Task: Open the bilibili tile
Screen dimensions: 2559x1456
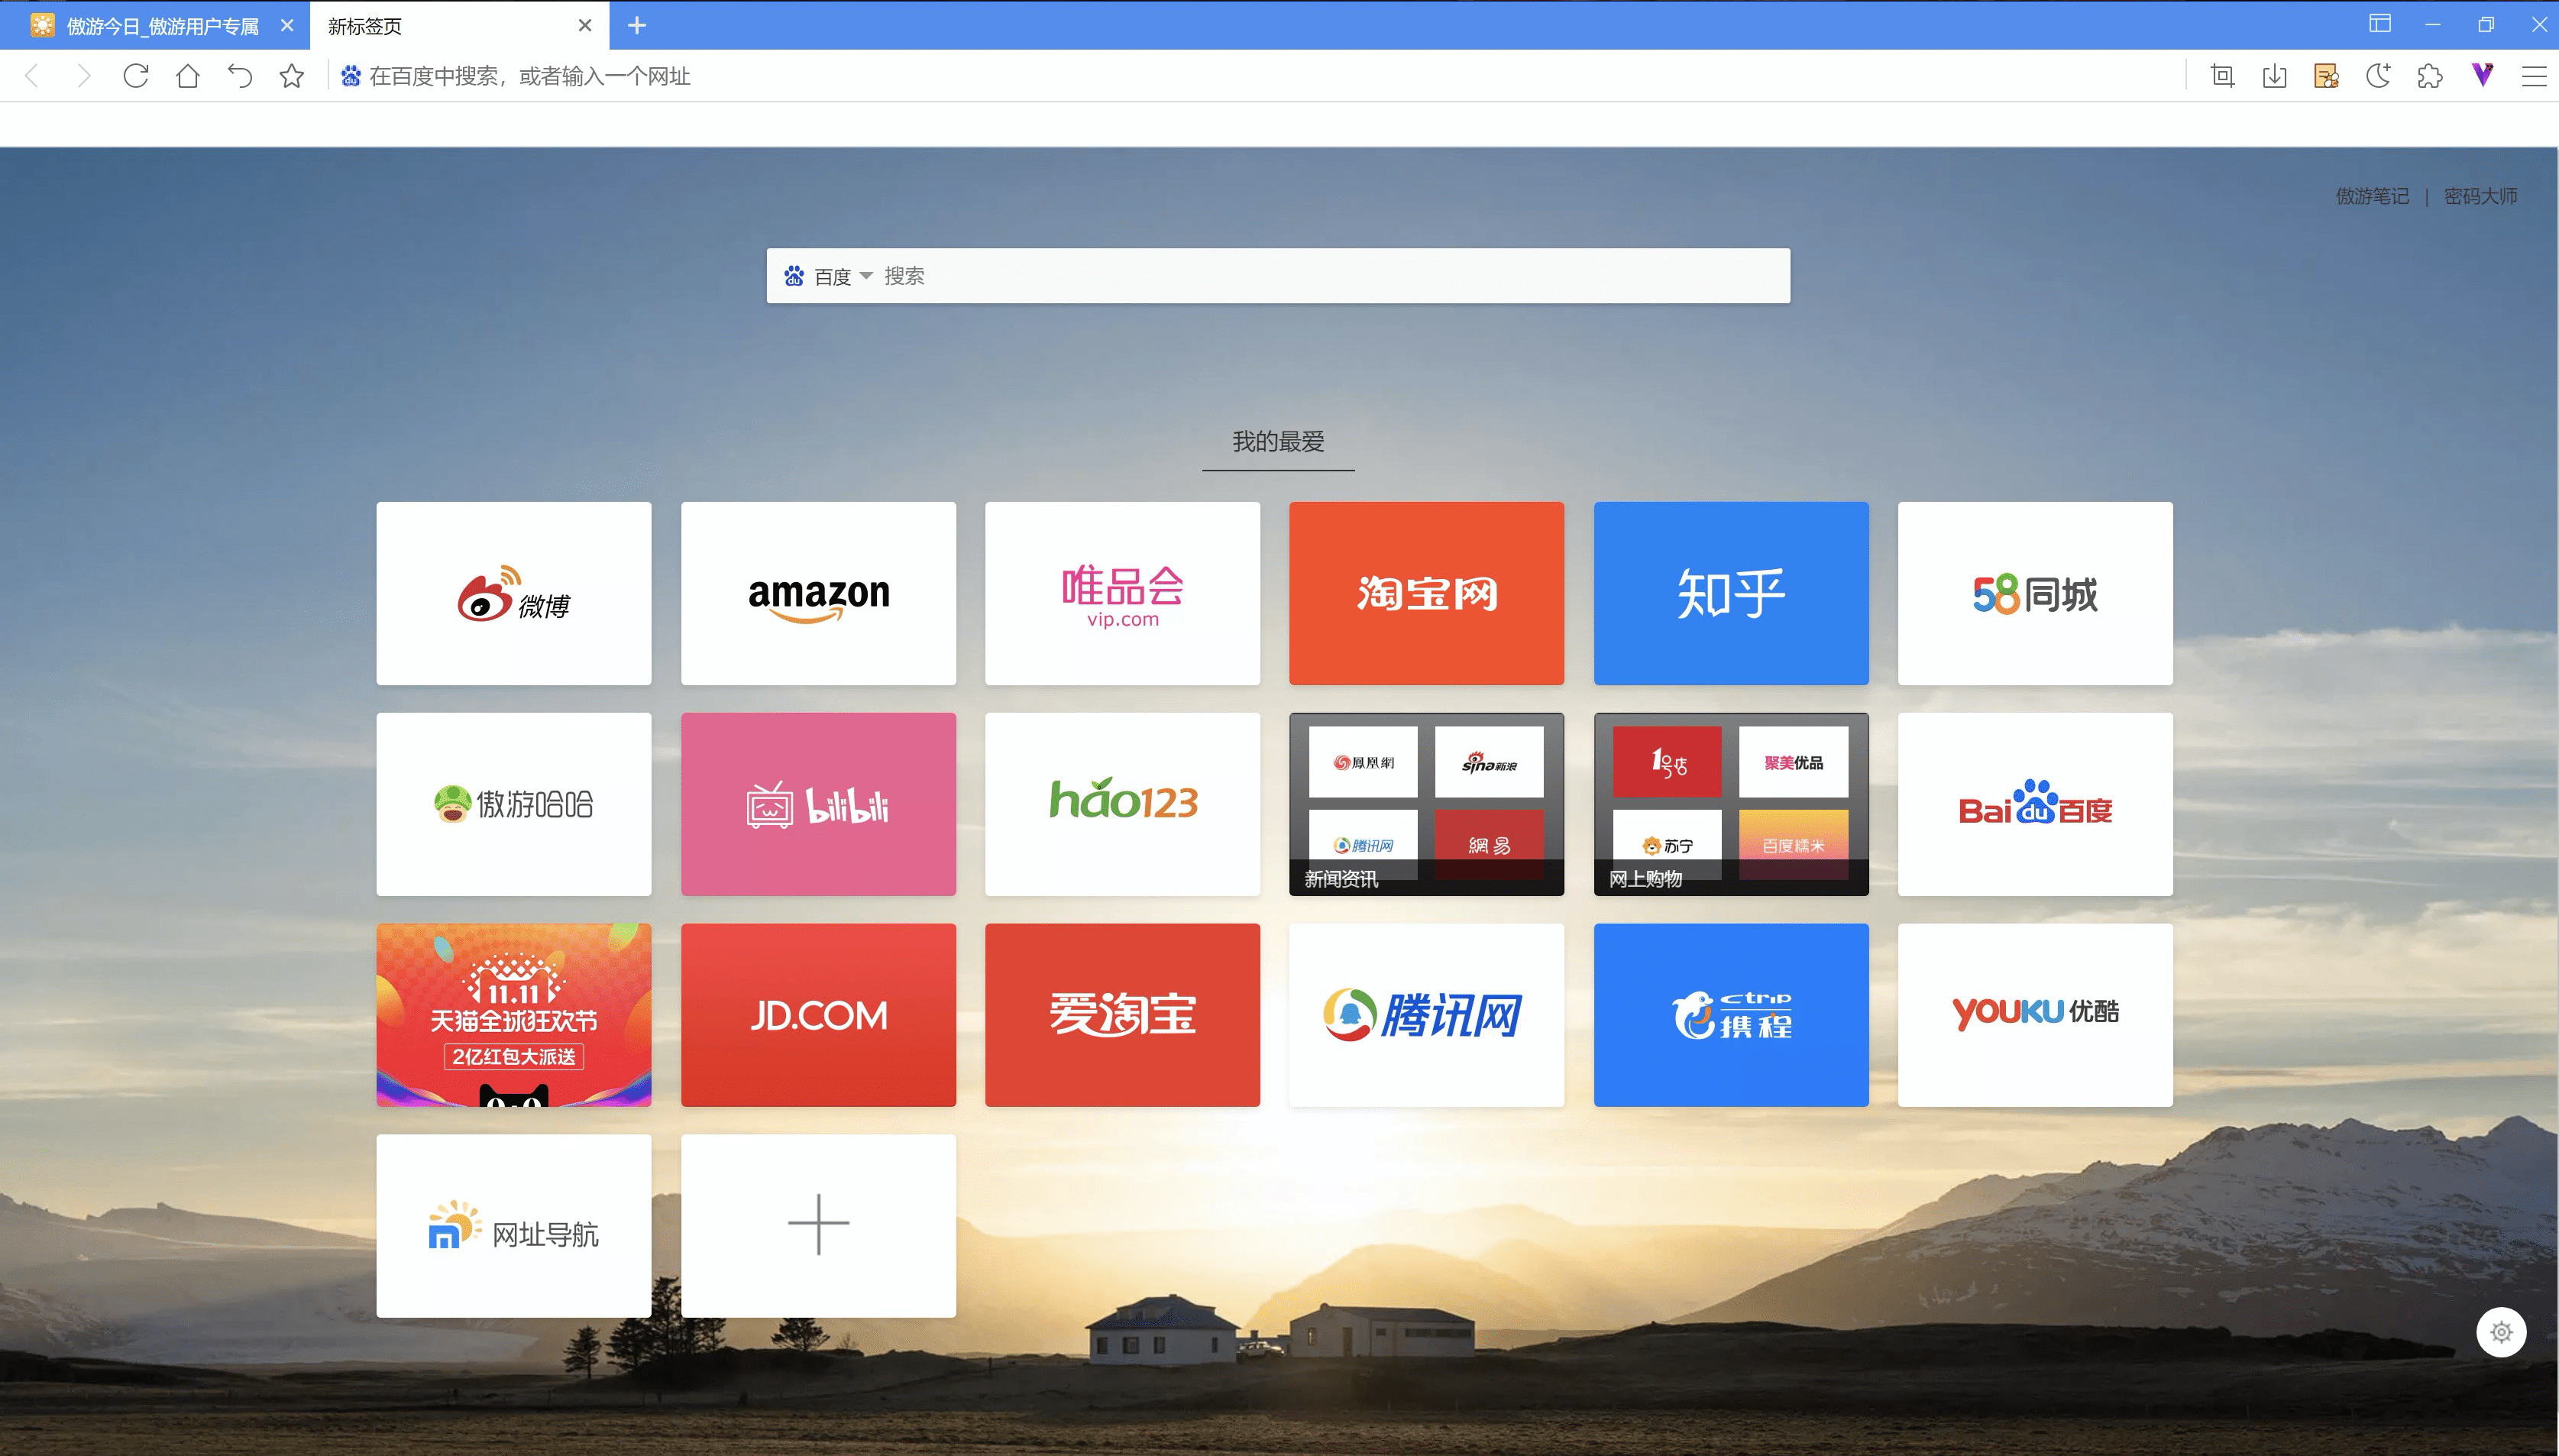Action: click(x=818, y=804)
